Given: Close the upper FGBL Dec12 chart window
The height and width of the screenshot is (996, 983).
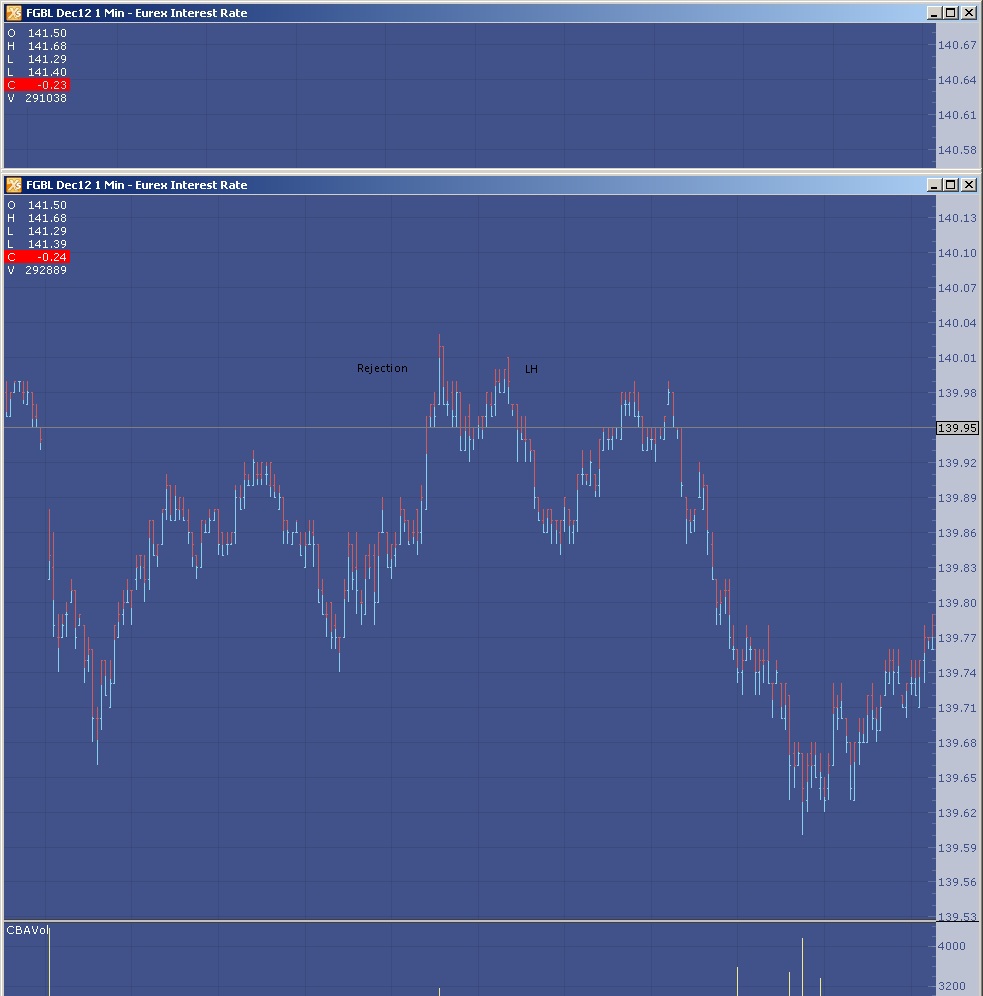Looking at the screenshot, I should 969,13.
